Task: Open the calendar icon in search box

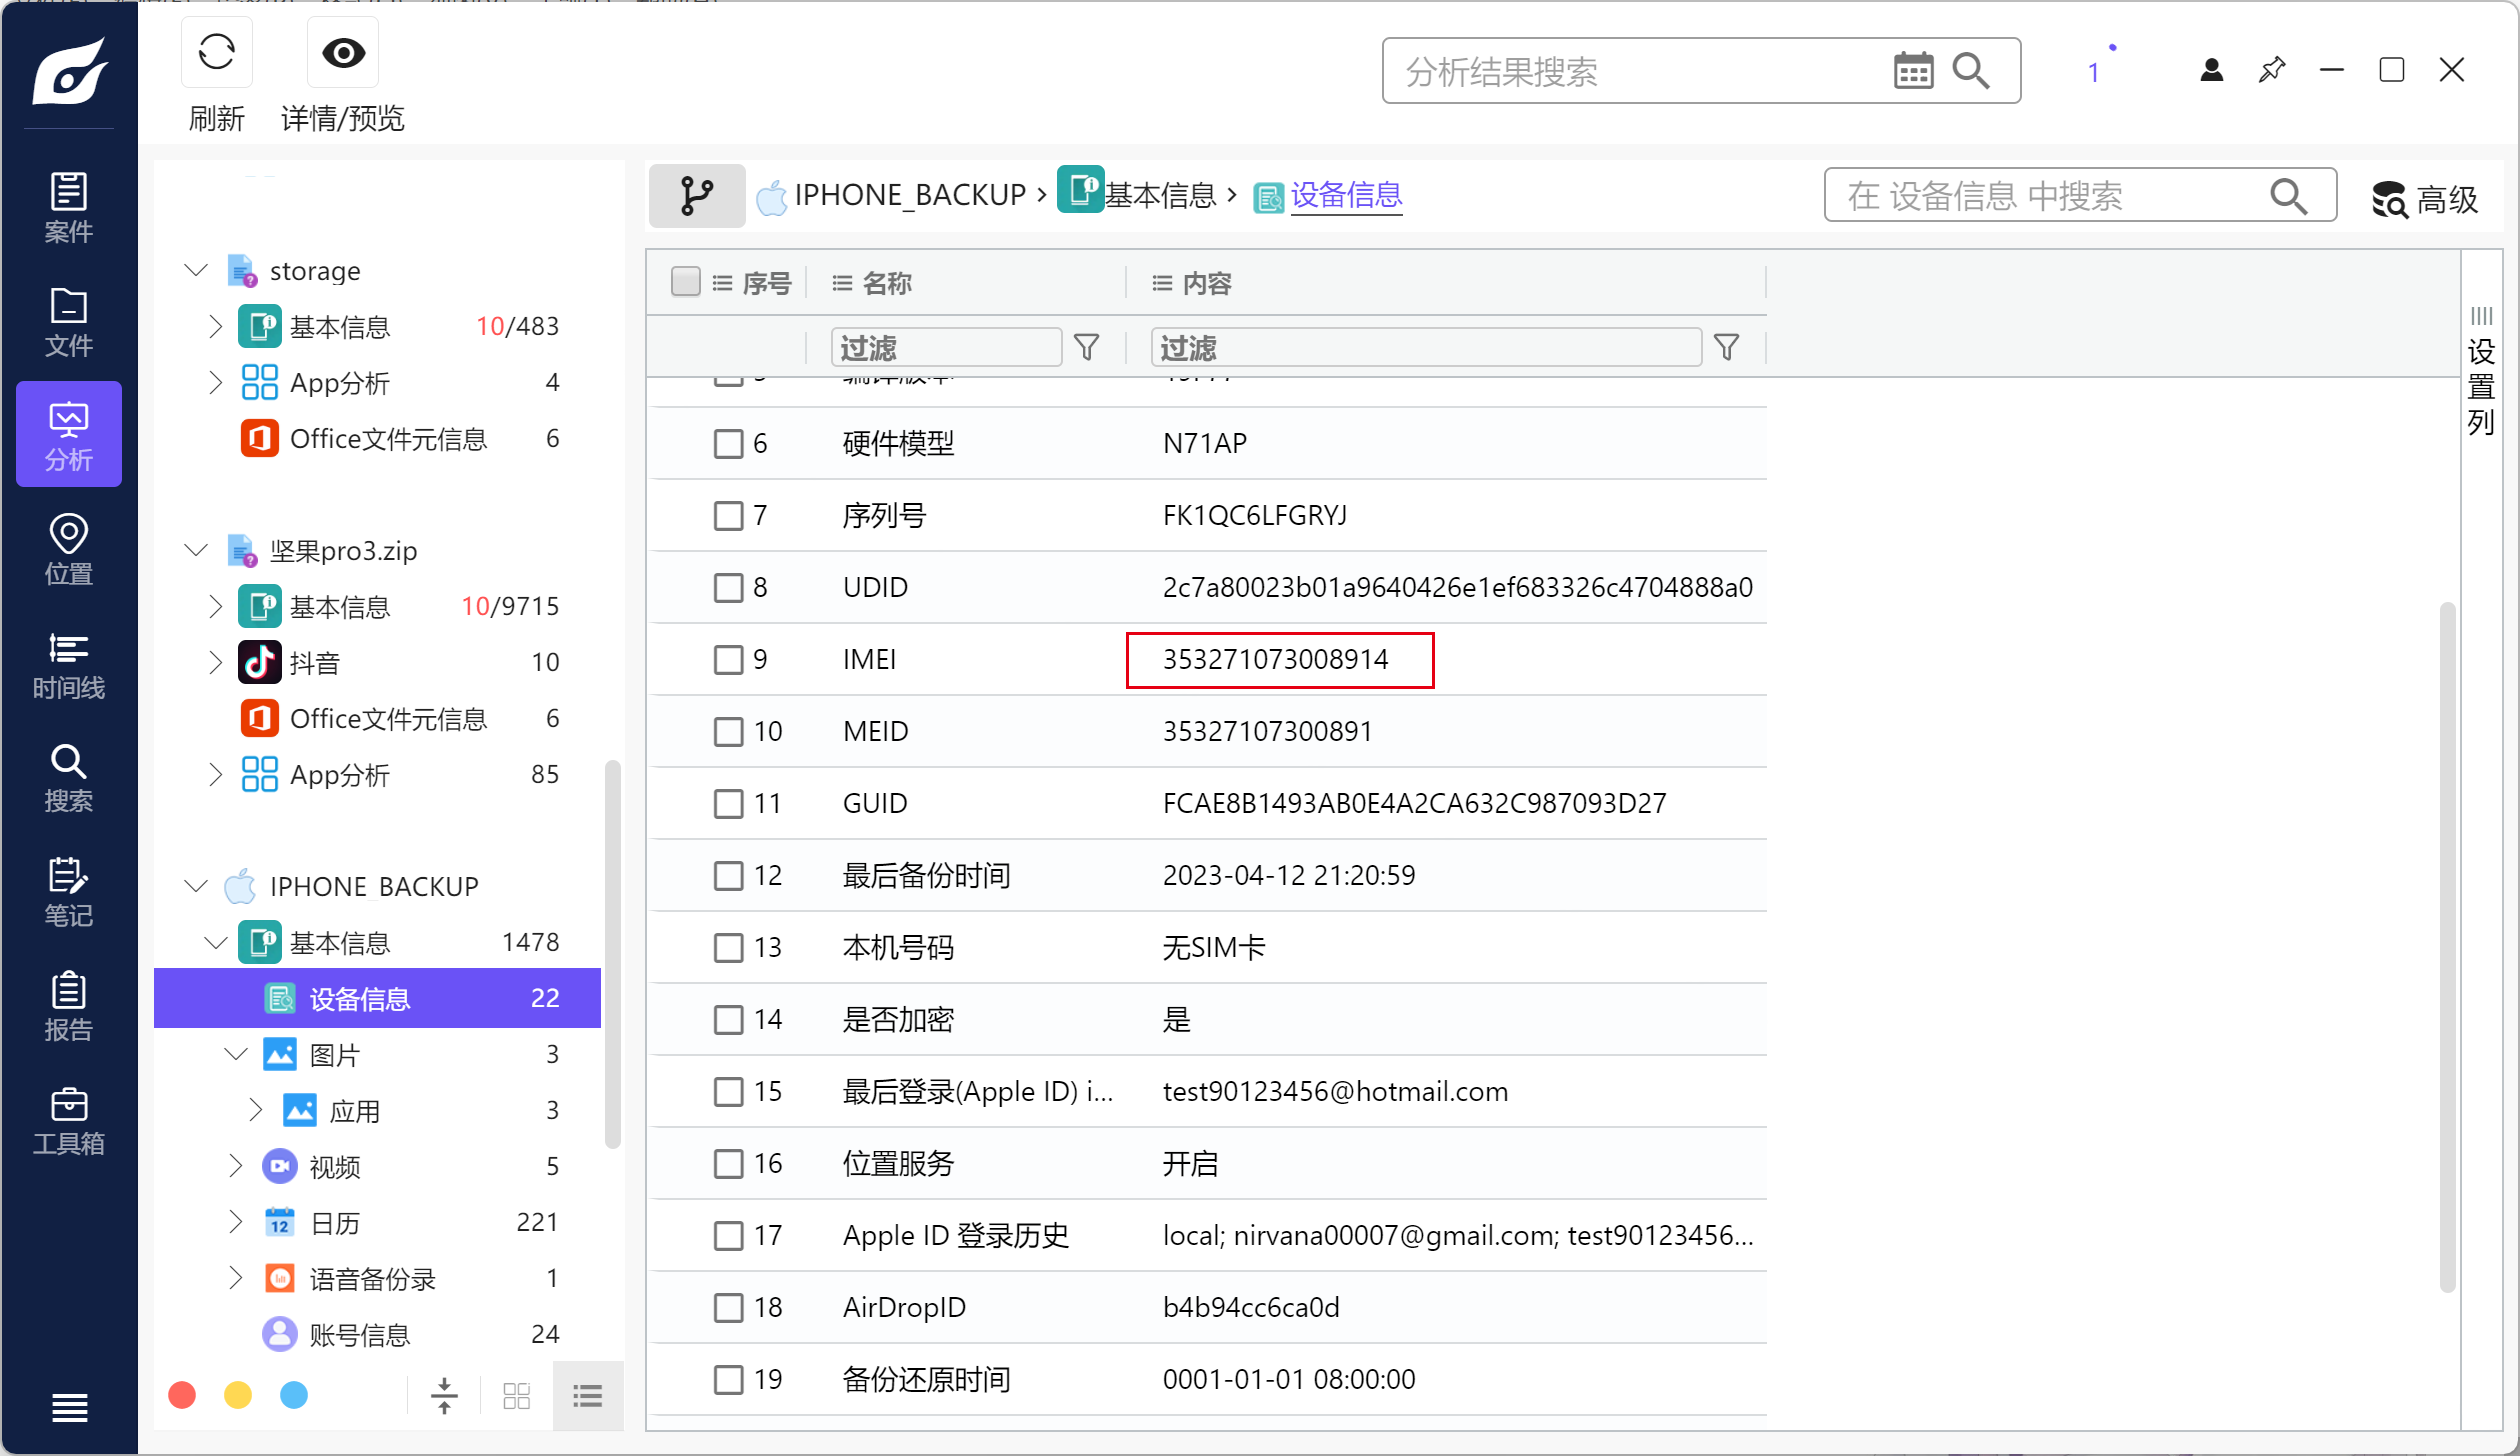Action: click(x=1913, y=71)
